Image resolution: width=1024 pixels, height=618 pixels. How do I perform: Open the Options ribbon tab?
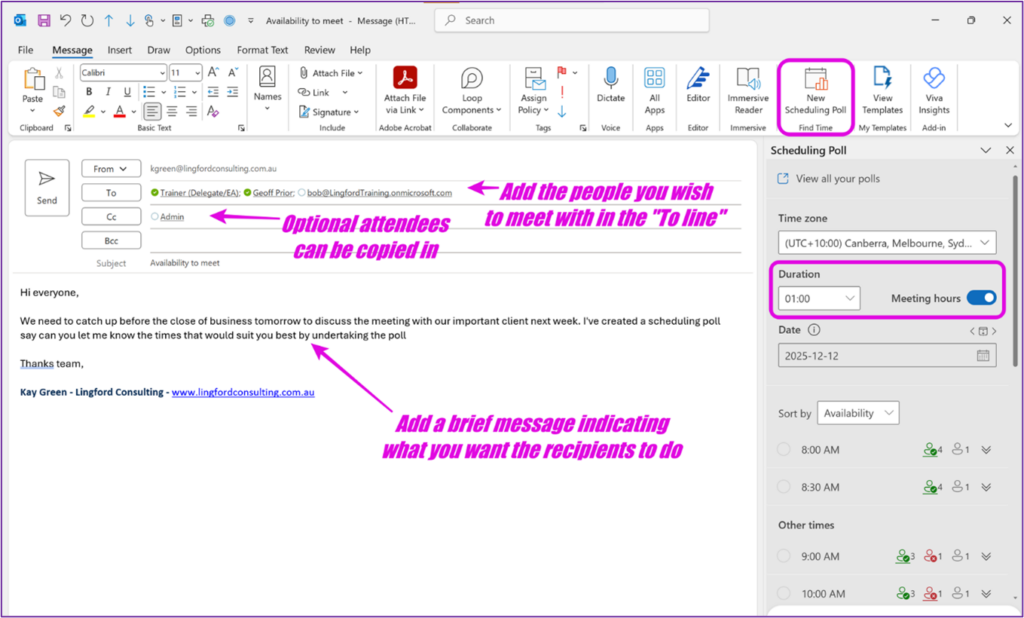pos(202,49)
